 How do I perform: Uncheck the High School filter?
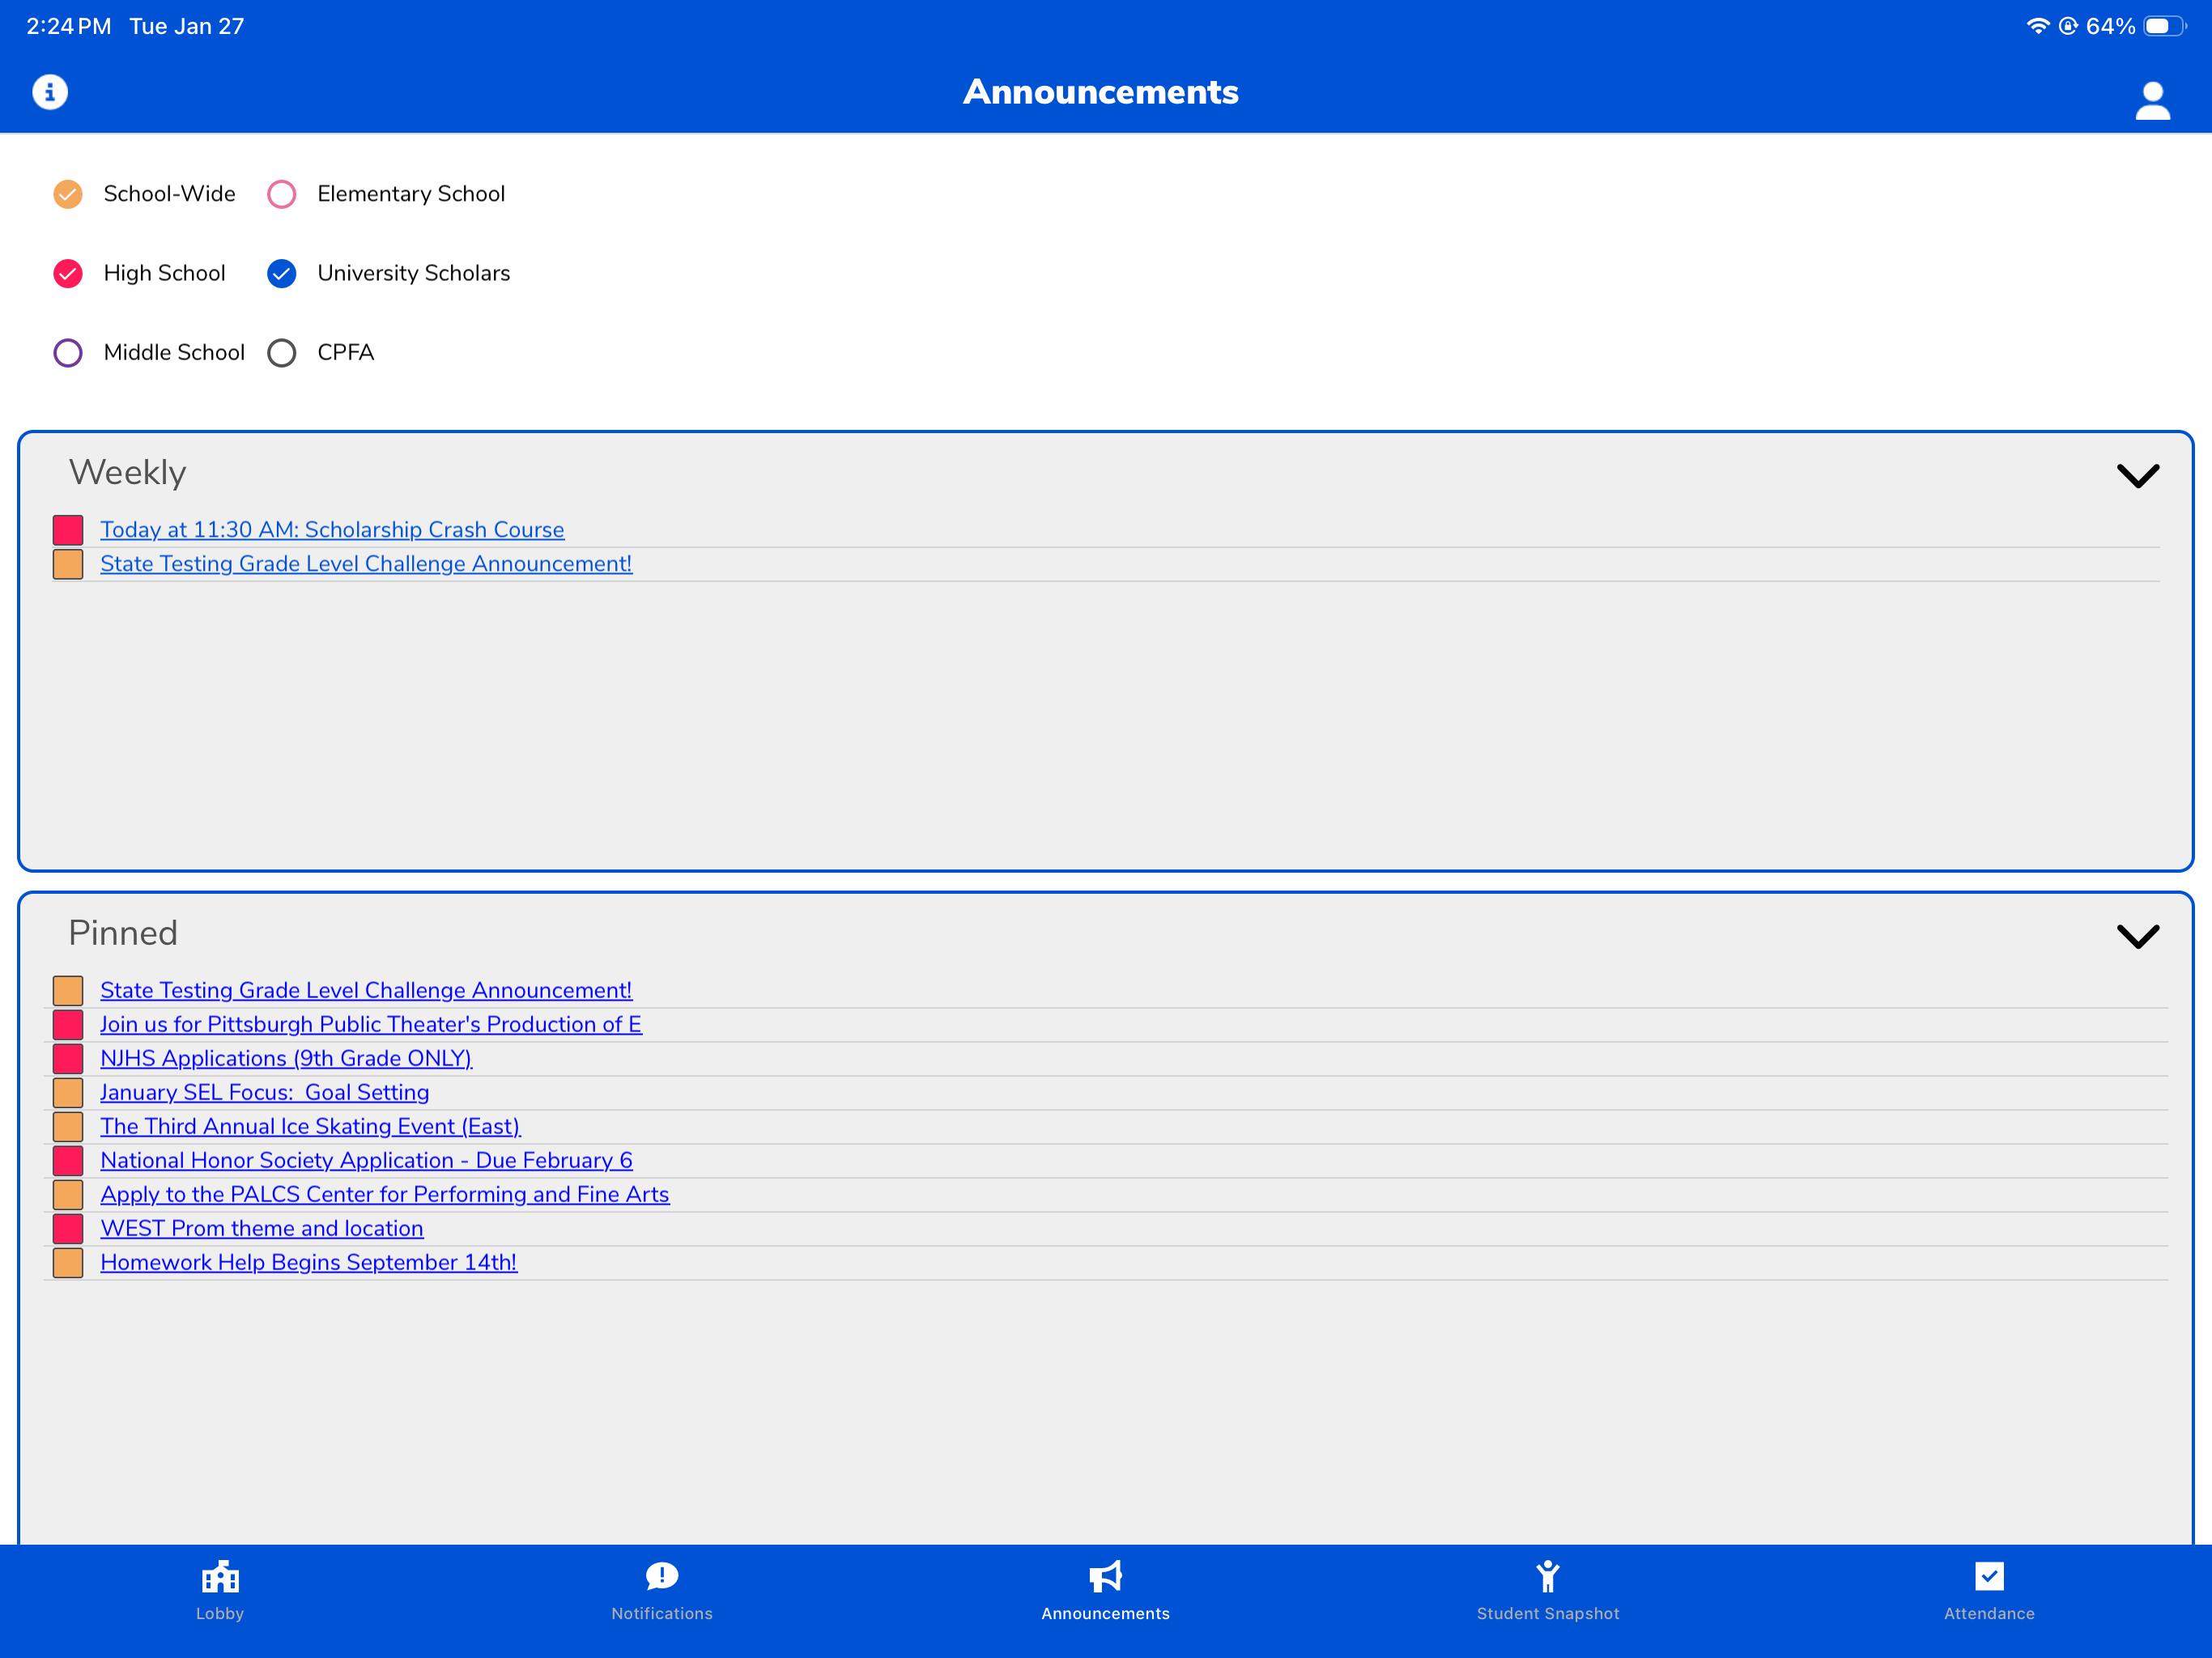coord(68,273)
